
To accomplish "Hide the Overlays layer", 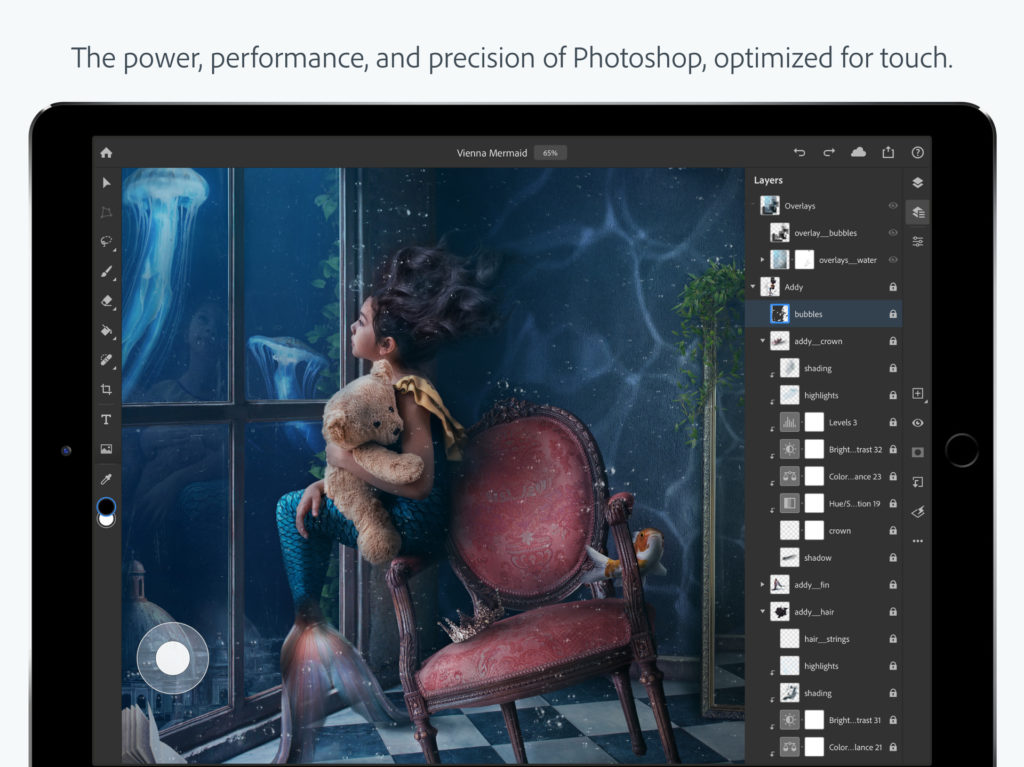I will (894, 205).
